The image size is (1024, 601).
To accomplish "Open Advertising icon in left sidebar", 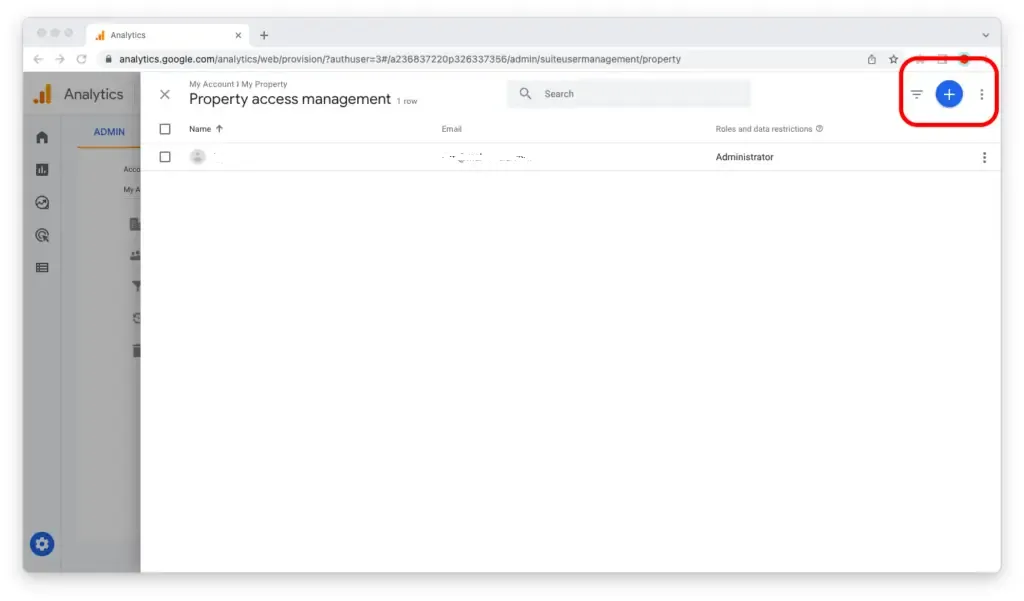I will coord(42,235).
